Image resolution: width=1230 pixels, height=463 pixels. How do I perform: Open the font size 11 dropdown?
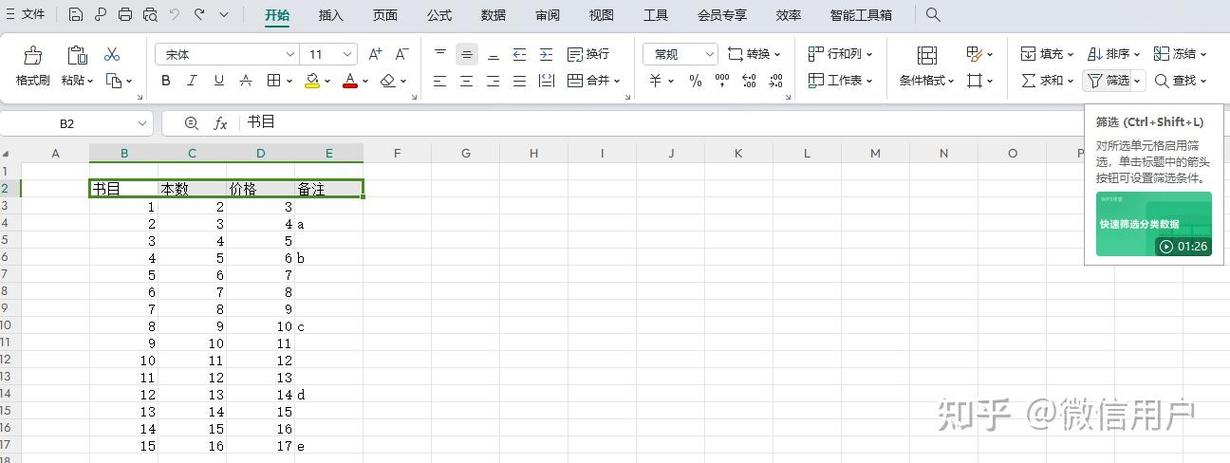[x=348, y=54]
